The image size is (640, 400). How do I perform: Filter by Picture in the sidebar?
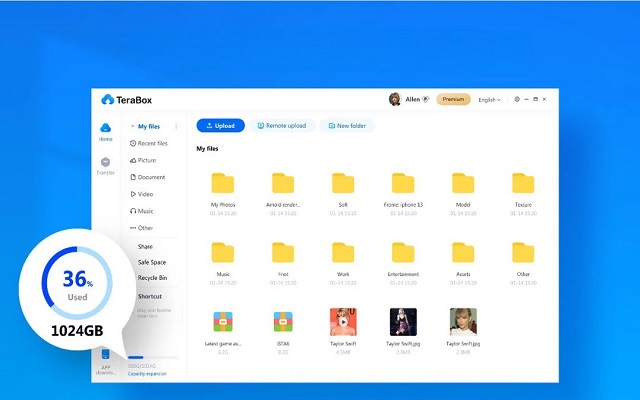143,160
